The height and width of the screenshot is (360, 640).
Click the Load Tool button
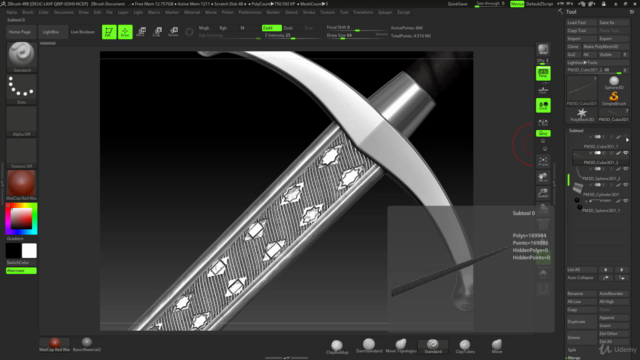[582, 22]
